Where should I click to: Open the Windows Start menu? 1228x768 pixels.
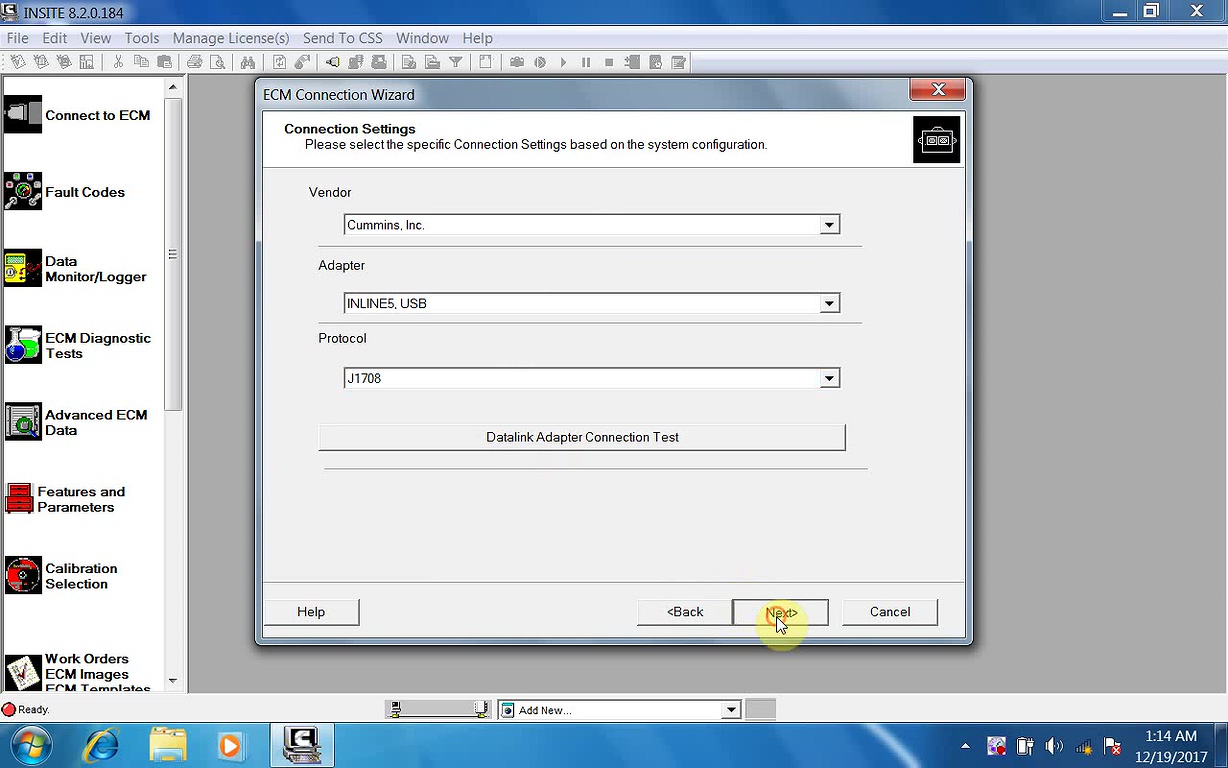(x=33, y=745)
